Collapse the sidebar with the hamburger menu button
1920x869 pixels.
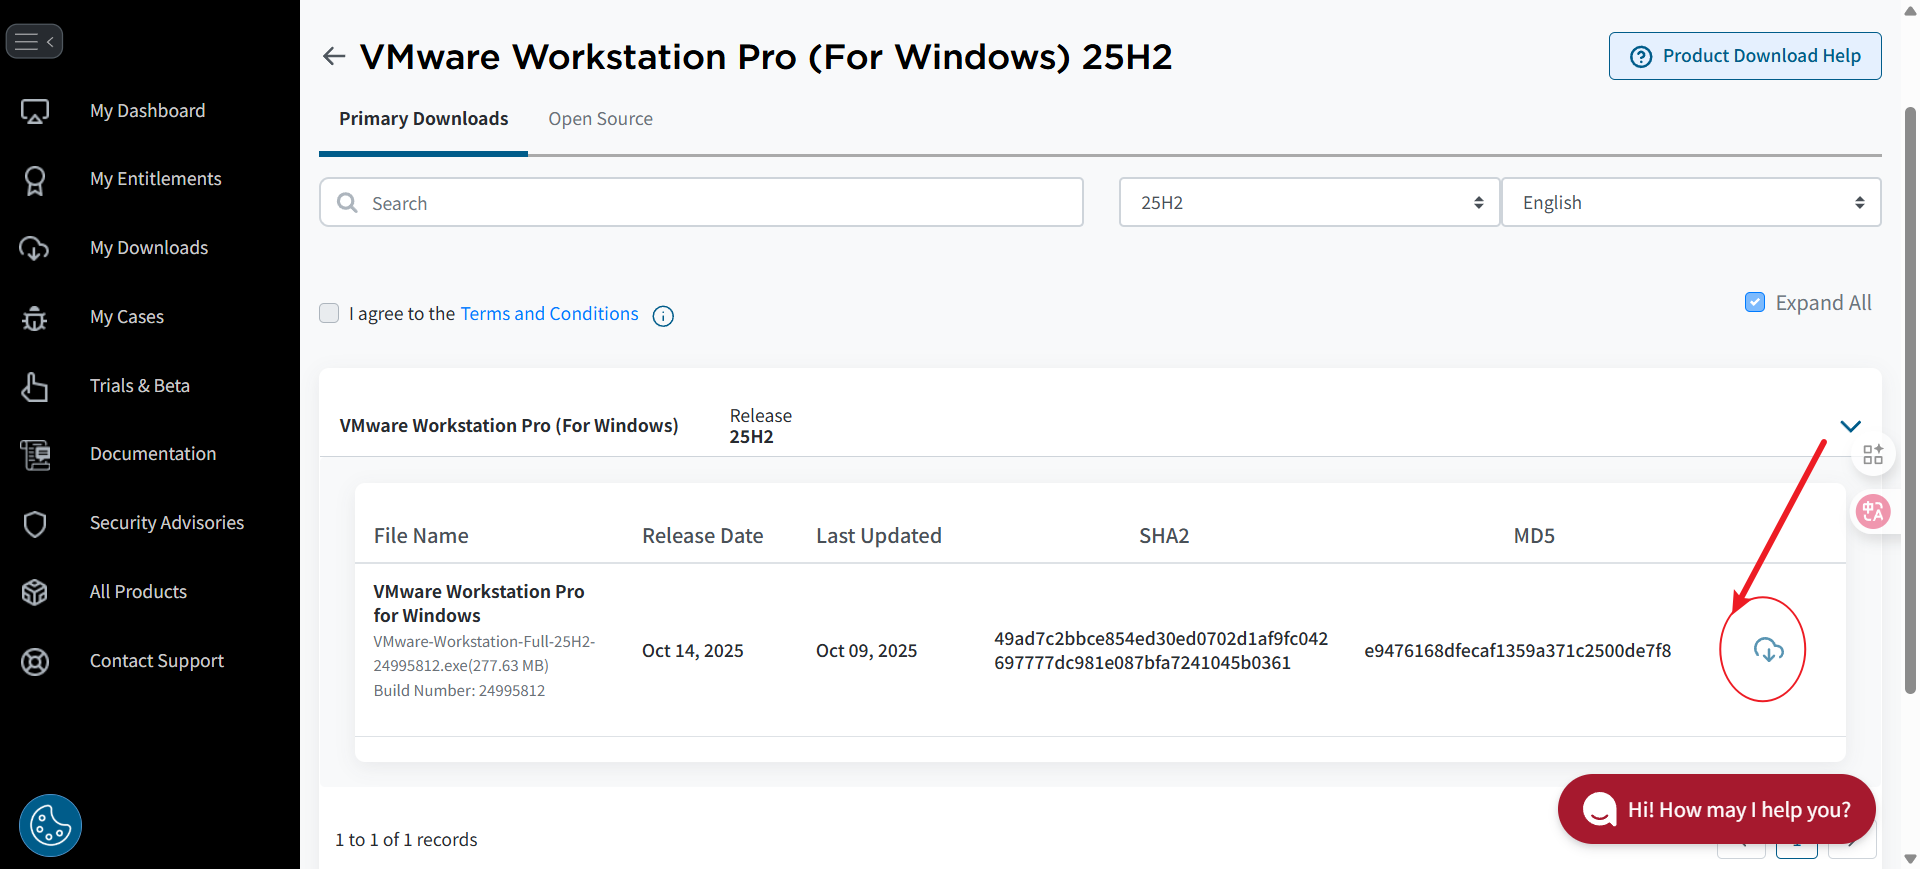coord(34,42)
